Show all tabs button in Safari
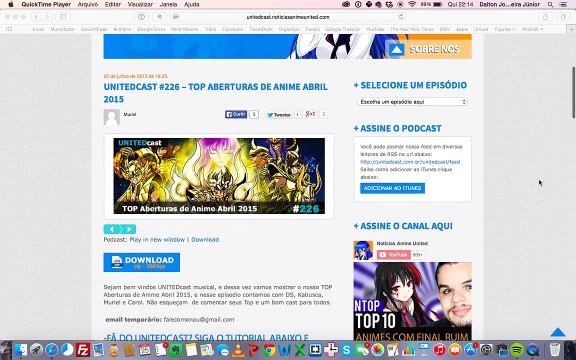Screen dimensions: 576x360 (x=563, y=17)
